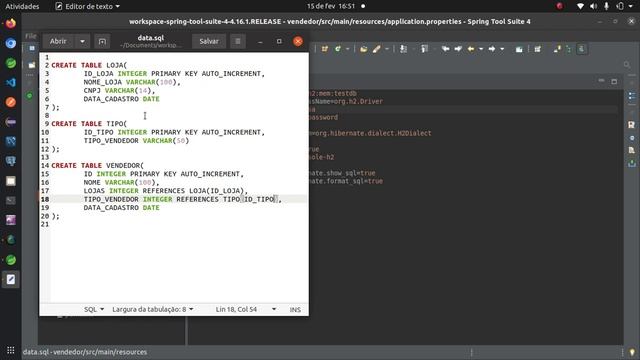Switch to the Text Editor dock icon
Image resolution: width=640 pixels, height=360 pixels.
(x=11, y=280)
